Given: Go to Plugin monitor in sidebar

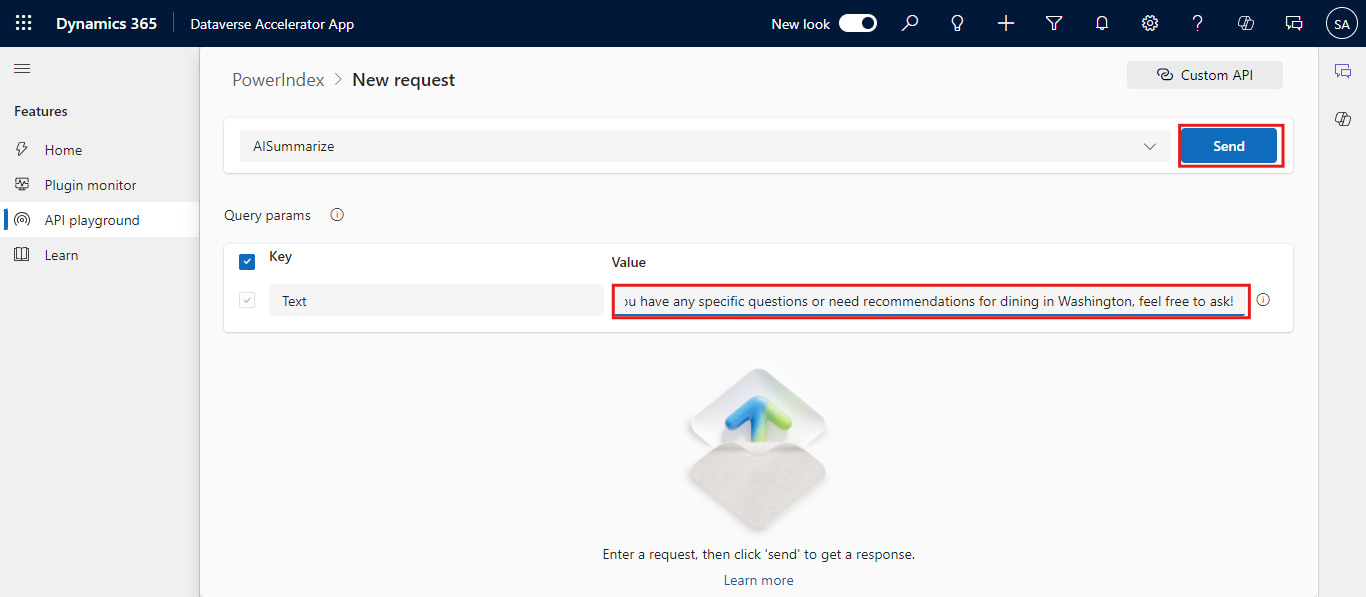Looking at the screenshot, I should point(90,185).
